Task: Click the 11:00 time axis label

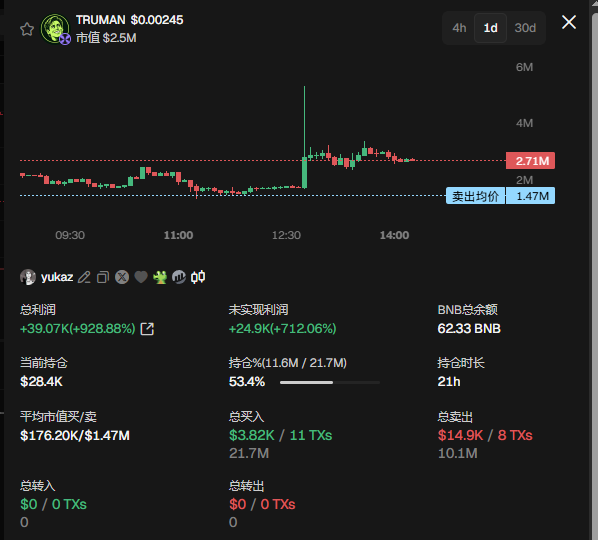Action: point(178,235)
